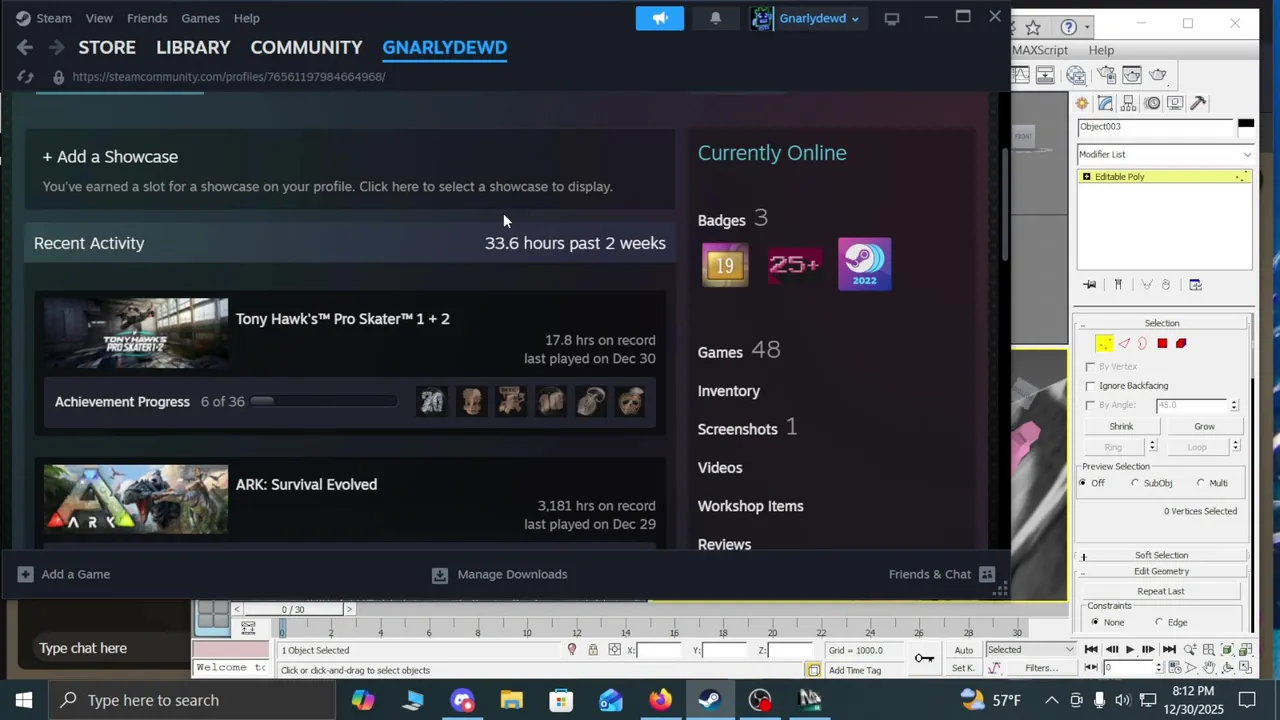Go to Steam LIBRARY tab
This screenshot has height=720, width=1280.
click(193, 47)
